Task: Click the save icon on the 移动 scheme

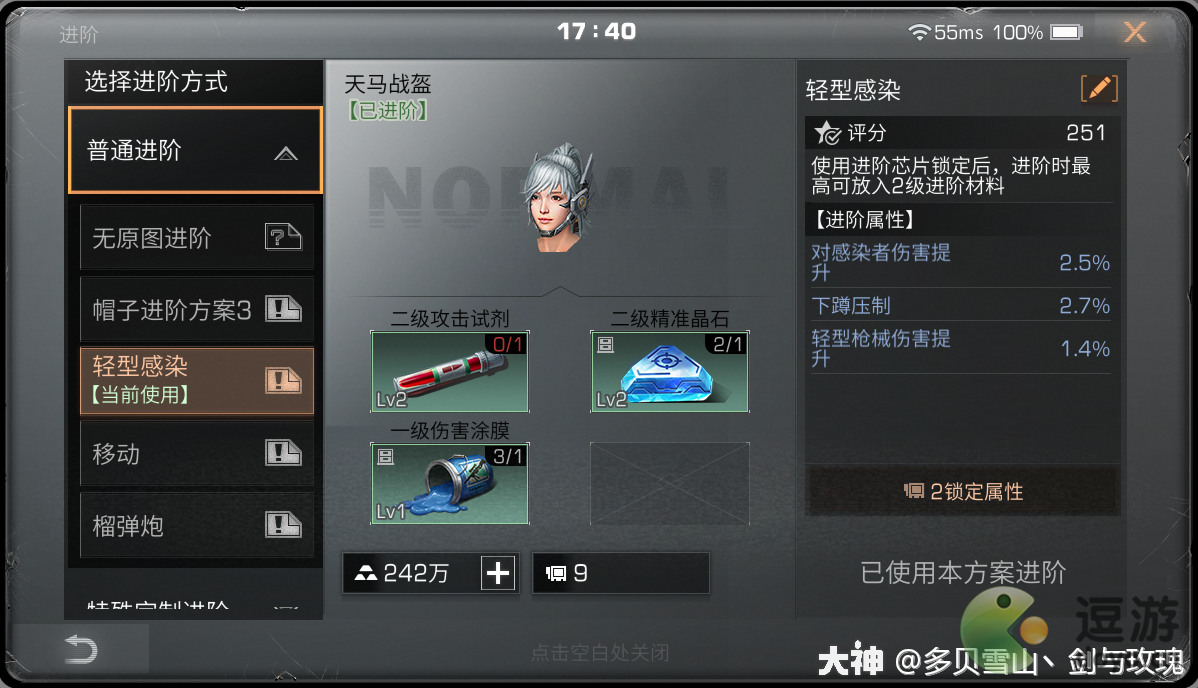Action: [x=283, y=453]
